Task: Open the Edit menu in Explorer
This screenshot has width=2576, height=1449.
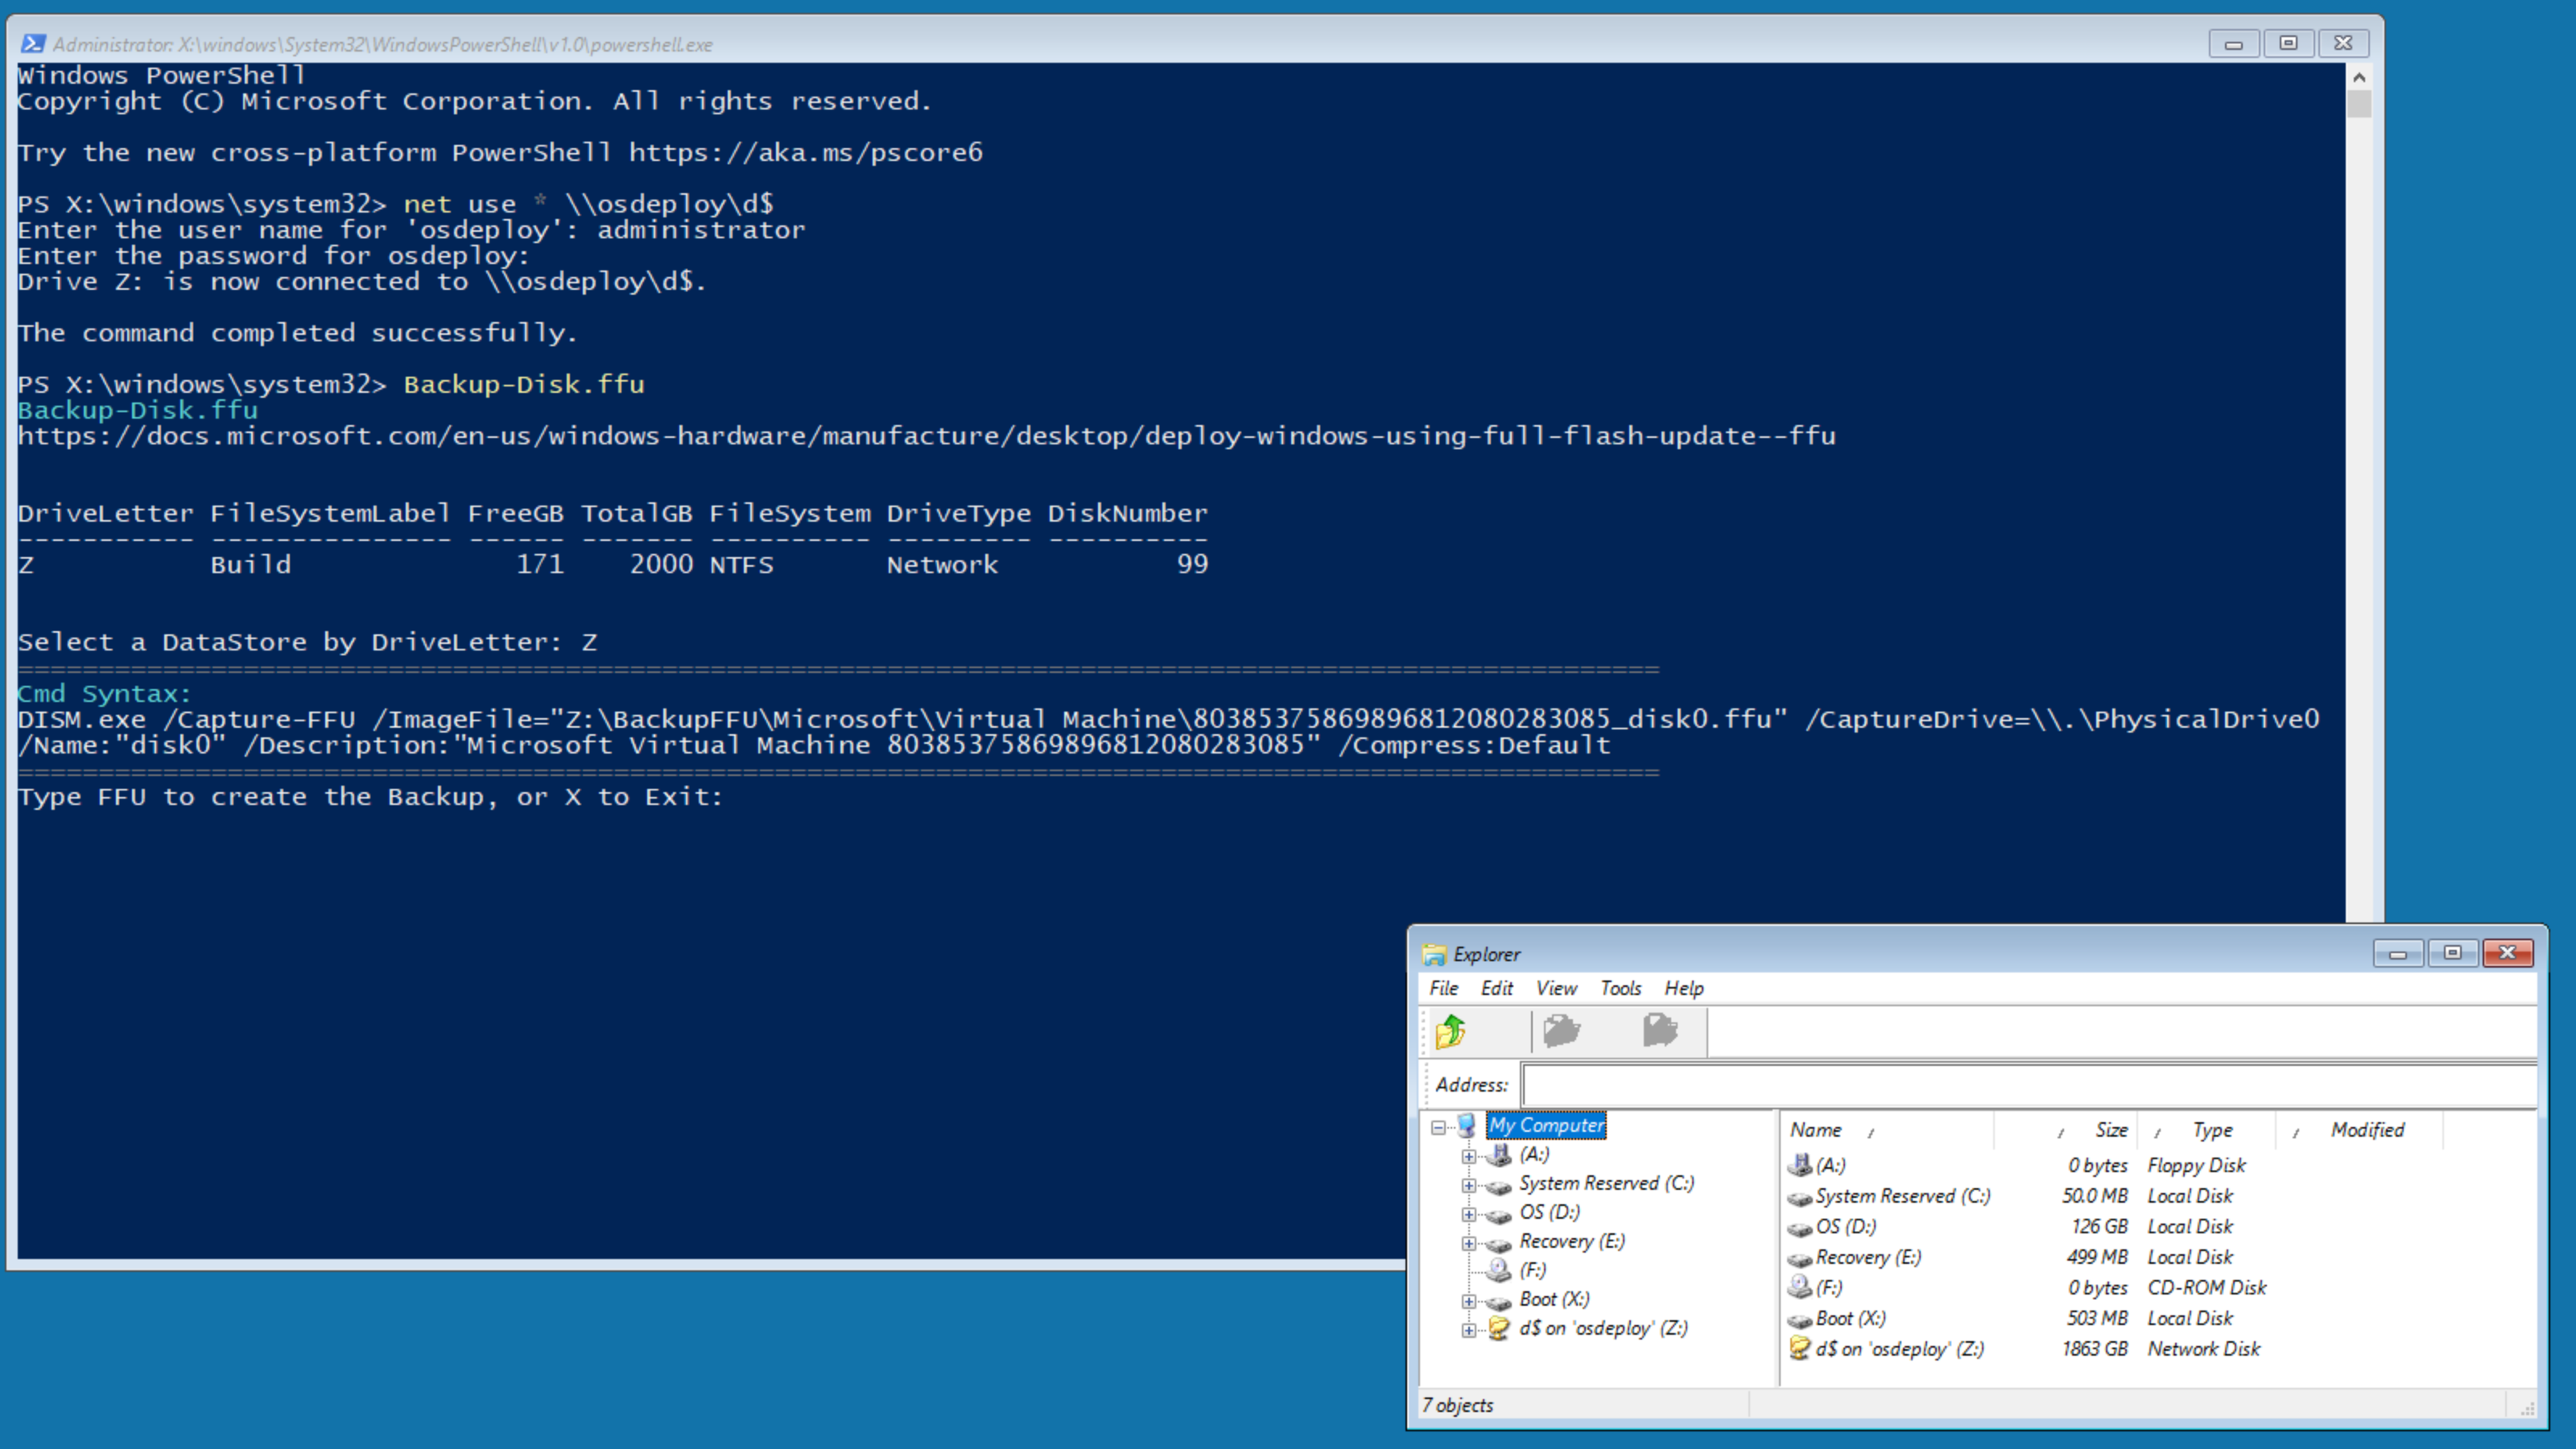Action: pos(1496,988)
